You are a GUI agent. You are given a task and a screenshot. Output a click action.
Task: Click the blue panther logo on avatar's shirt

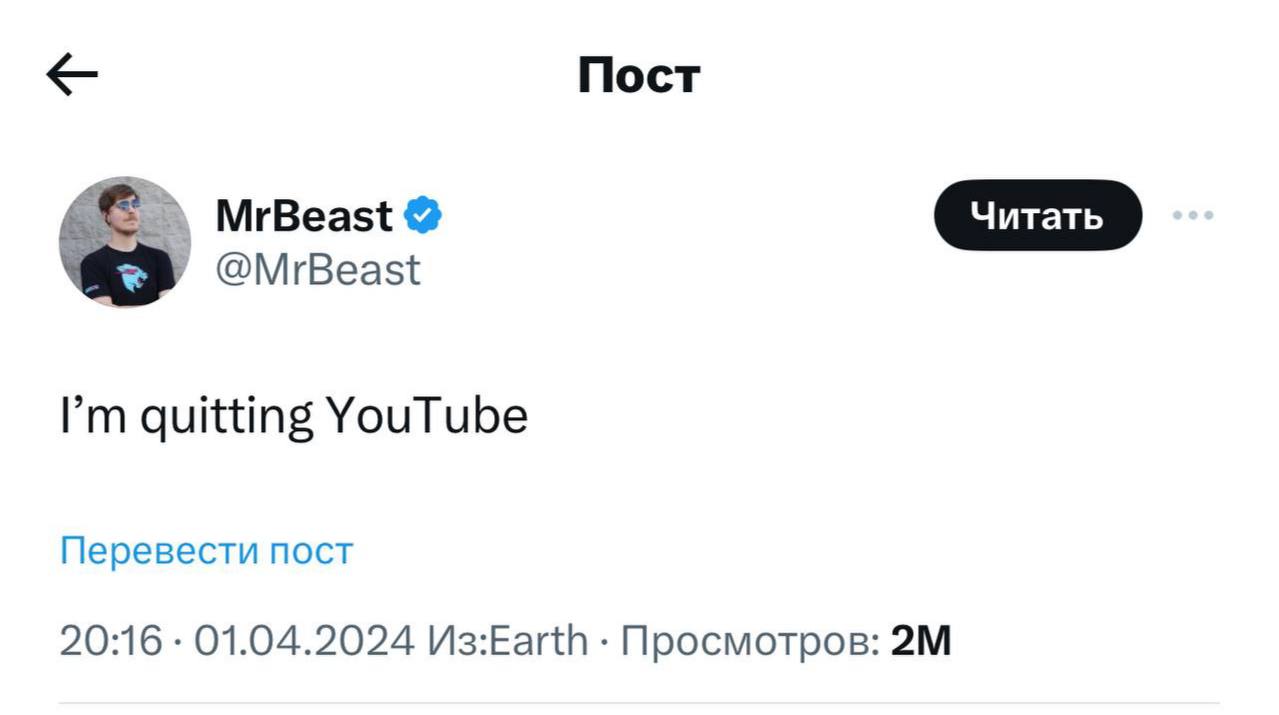click(x=131, y=277)
